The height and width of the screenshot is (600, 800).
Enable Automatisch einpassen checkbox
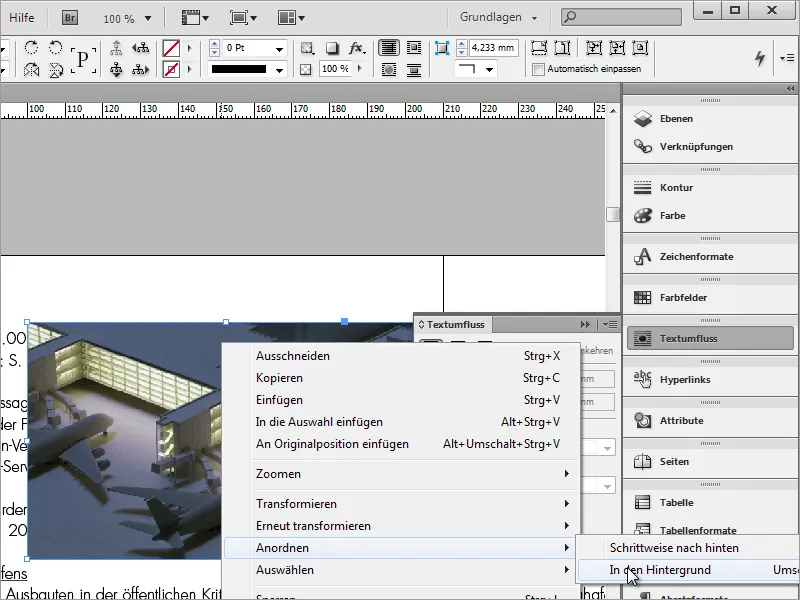coord(538,69)
